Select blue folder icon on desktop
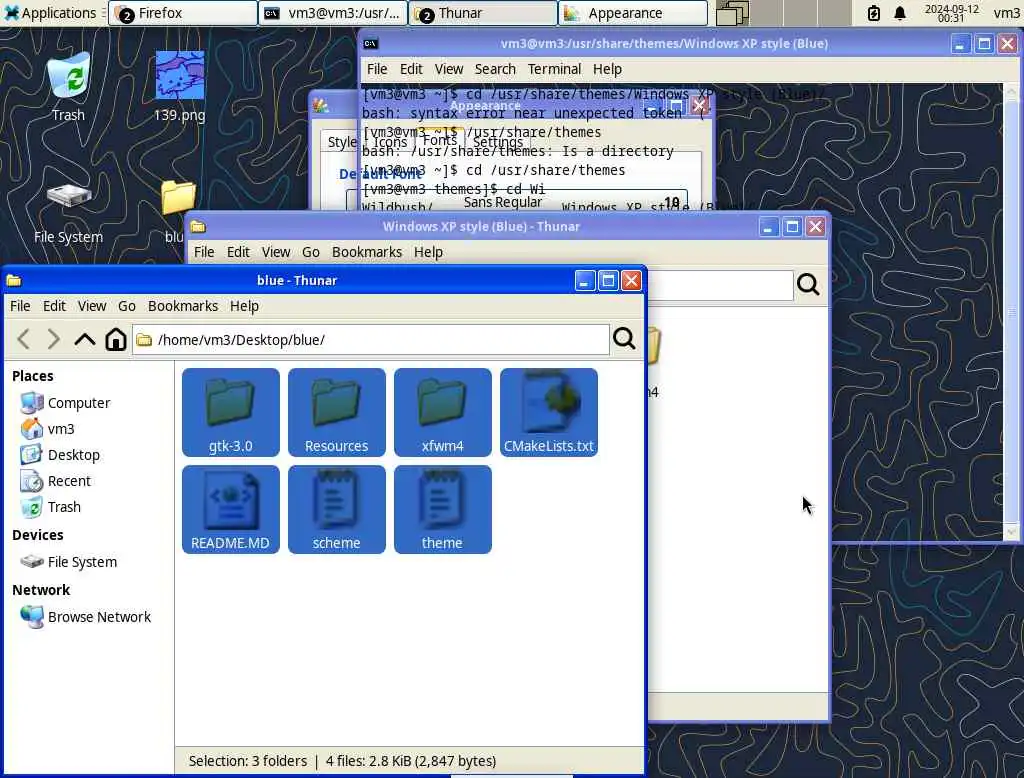1024x778 pixels. 178,198
